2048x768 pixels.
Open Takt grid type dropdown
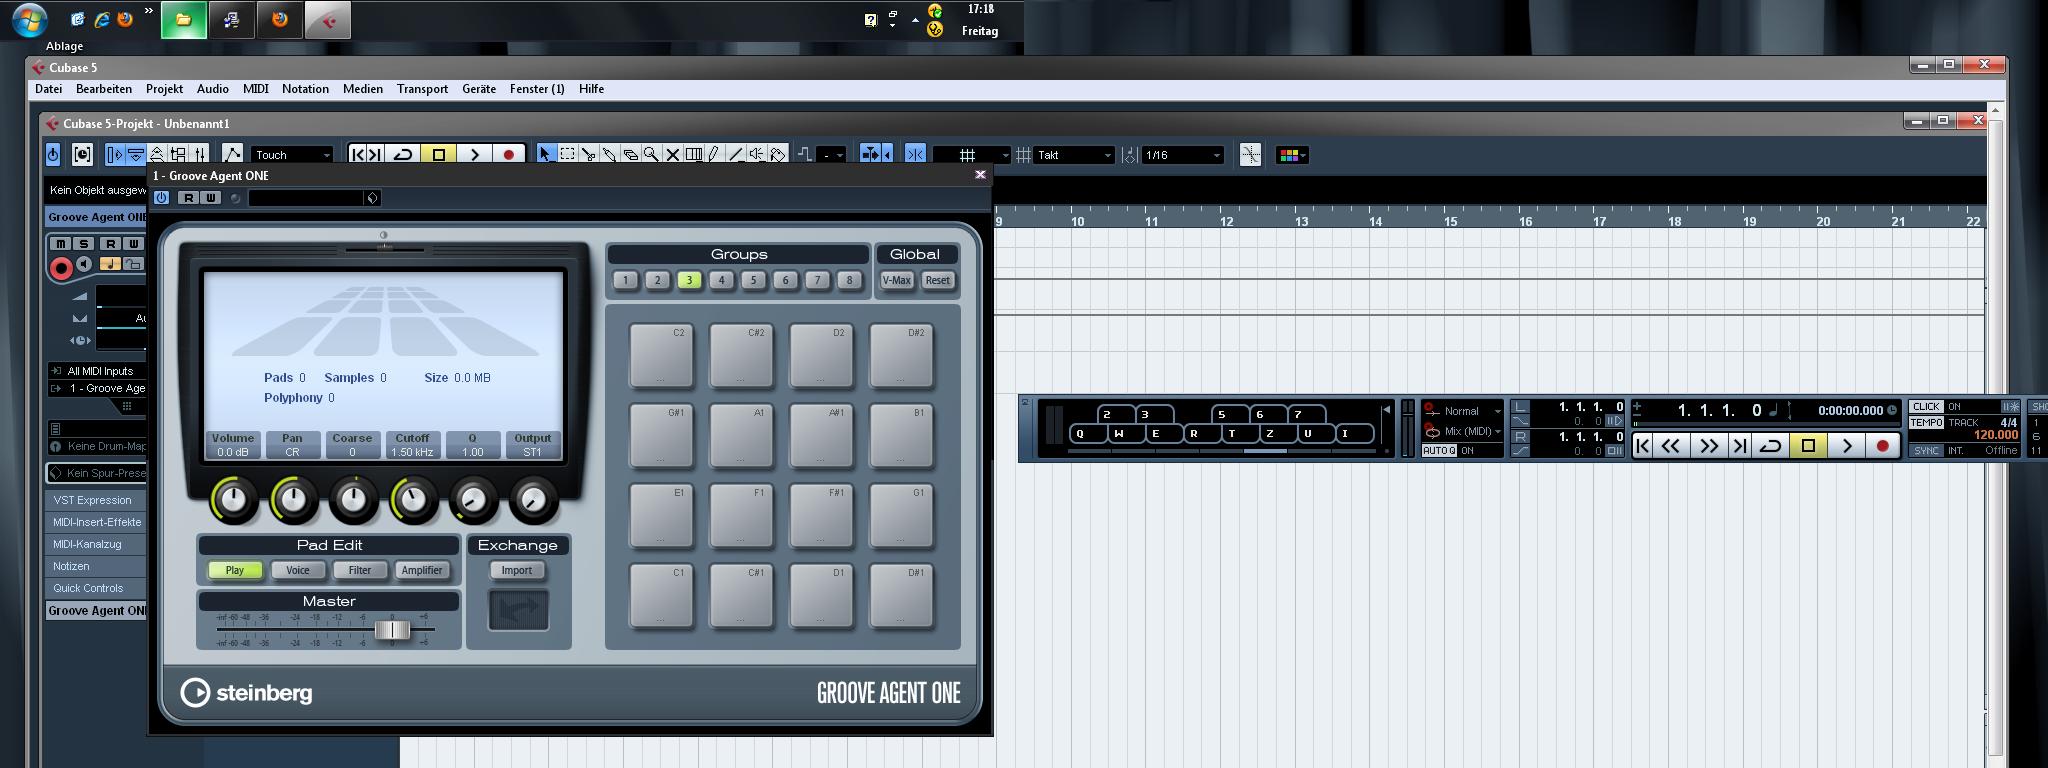[x=1074, y=155]
